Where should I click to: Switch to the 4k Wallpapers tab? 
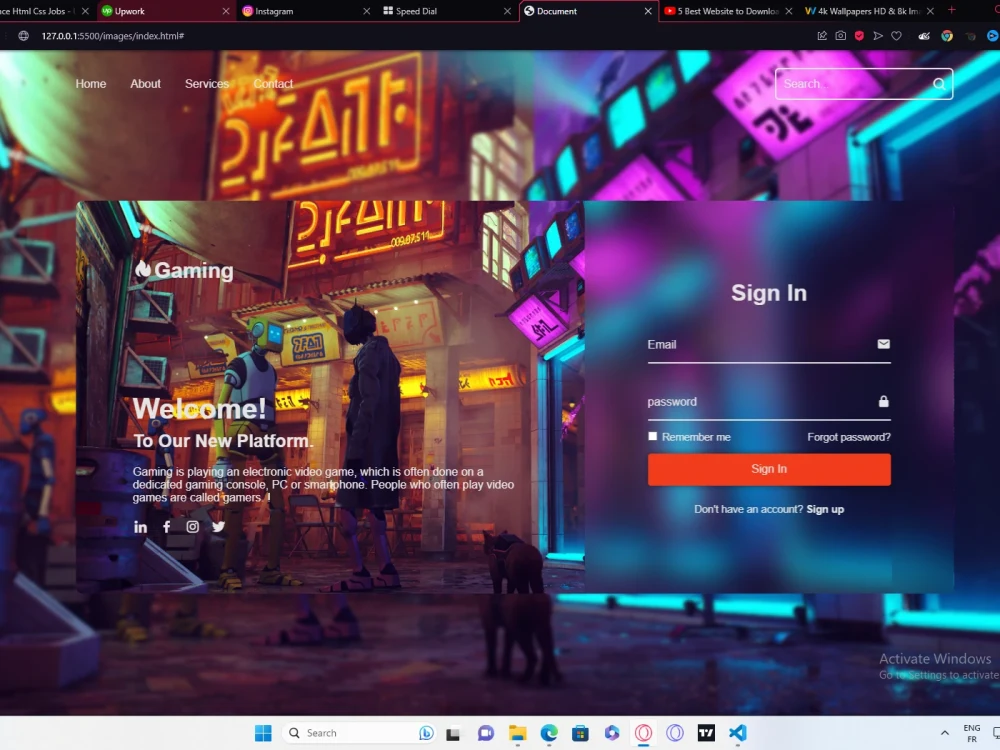(x=868, y=11)
